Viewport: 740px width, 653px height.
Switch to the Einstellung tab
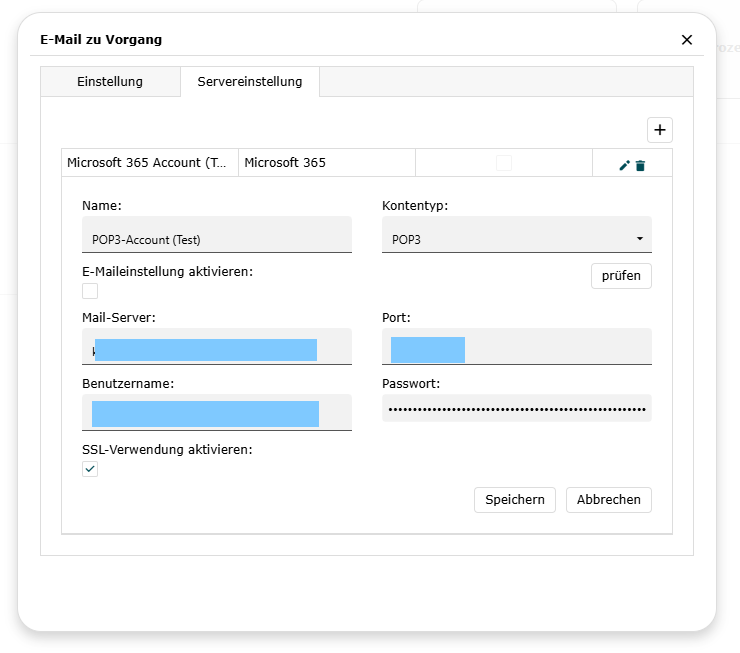click(110, 82)
